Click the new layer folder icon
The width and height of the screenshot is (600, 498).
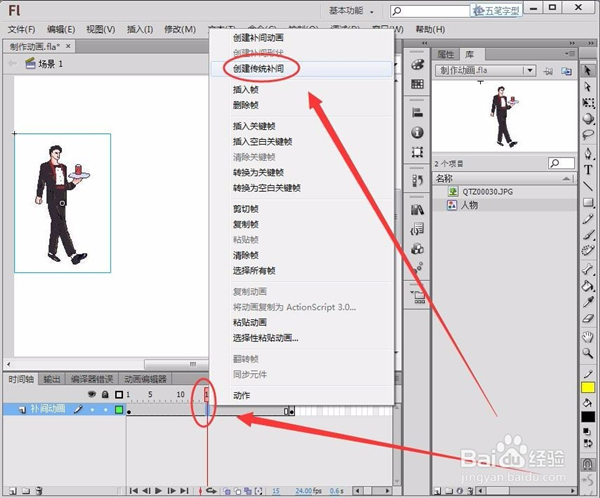[26, 491]
